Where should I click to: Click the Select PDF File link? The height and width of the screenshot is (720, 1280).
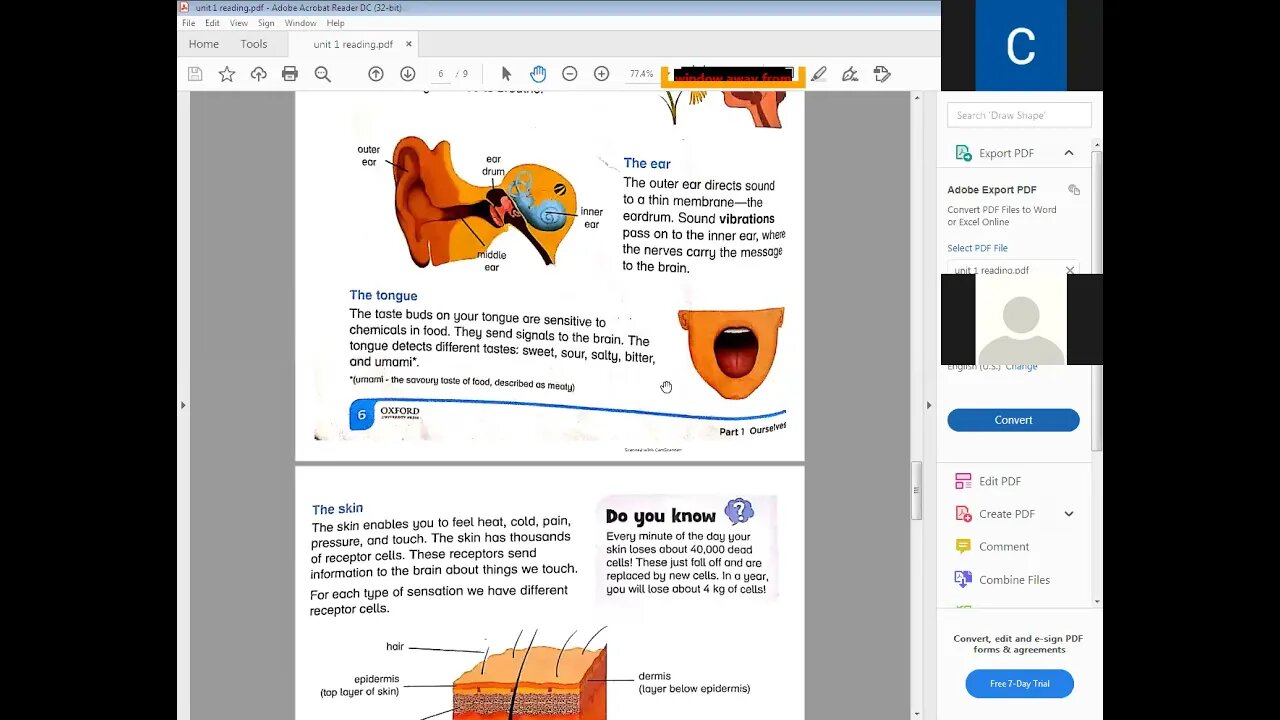tap(977, 248)
